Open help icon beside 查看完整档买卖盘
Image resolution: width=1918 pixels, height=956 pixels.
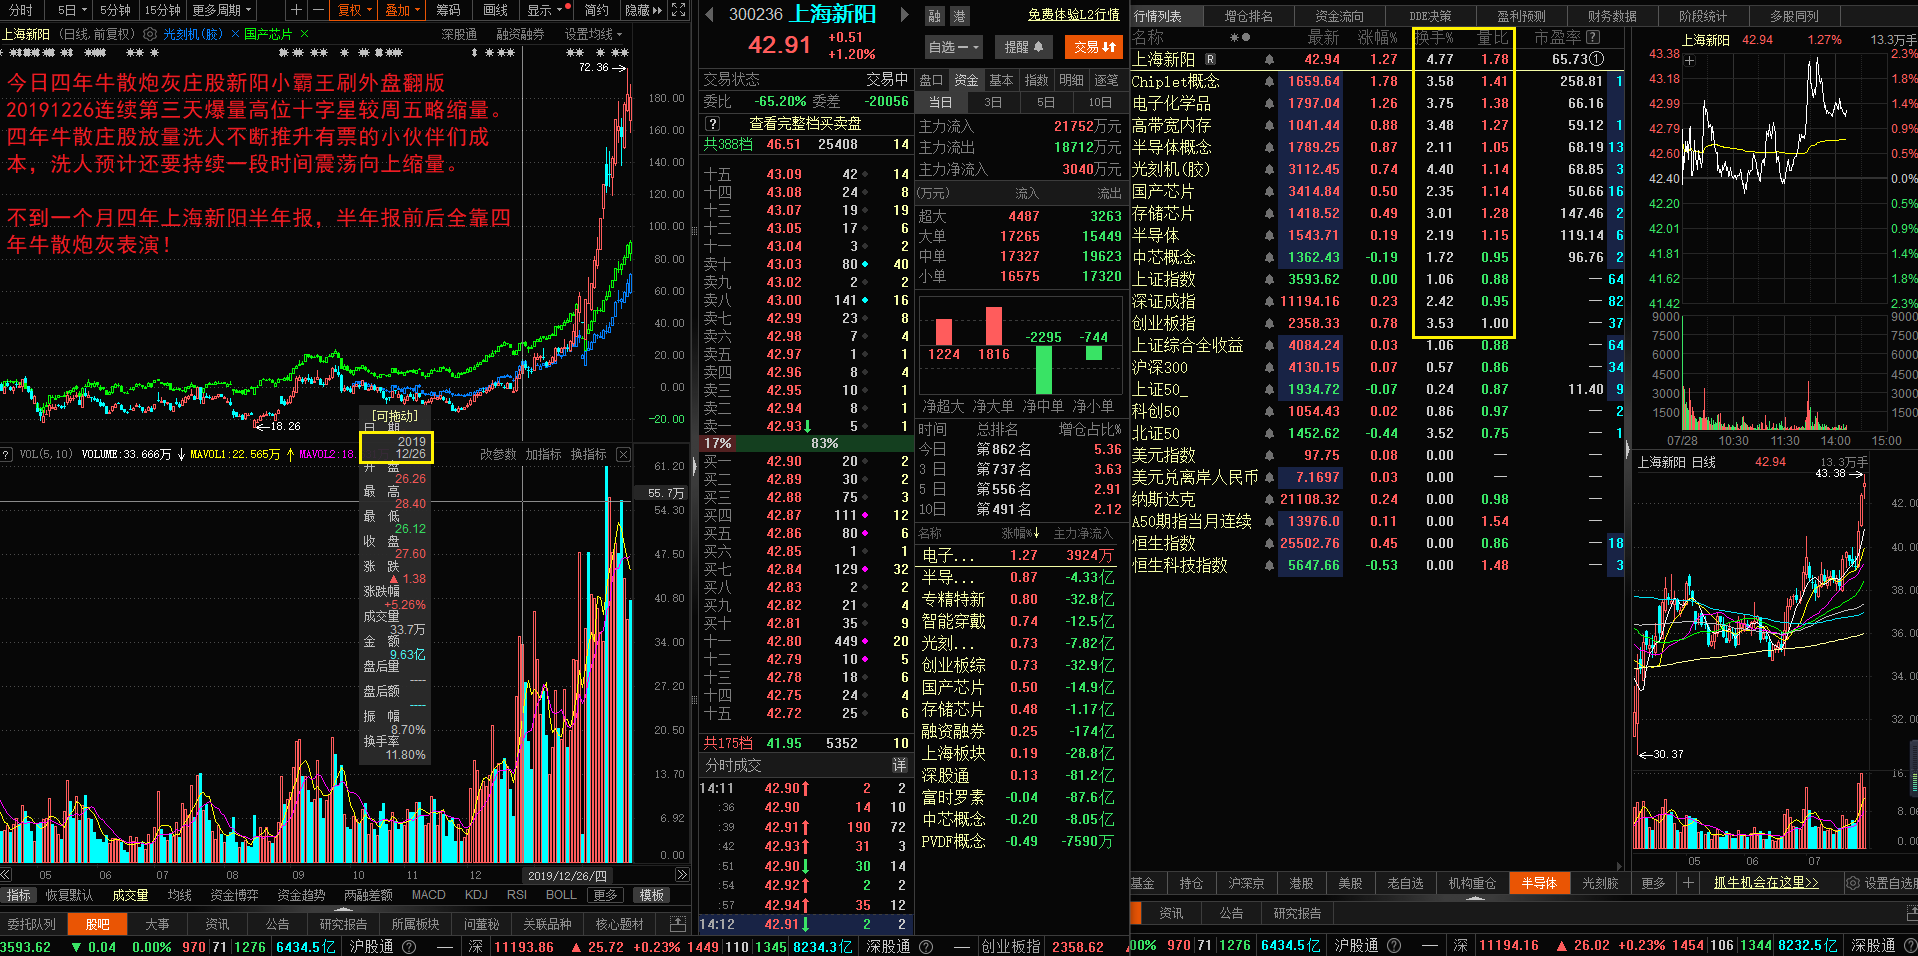click(x=712, y=124)
